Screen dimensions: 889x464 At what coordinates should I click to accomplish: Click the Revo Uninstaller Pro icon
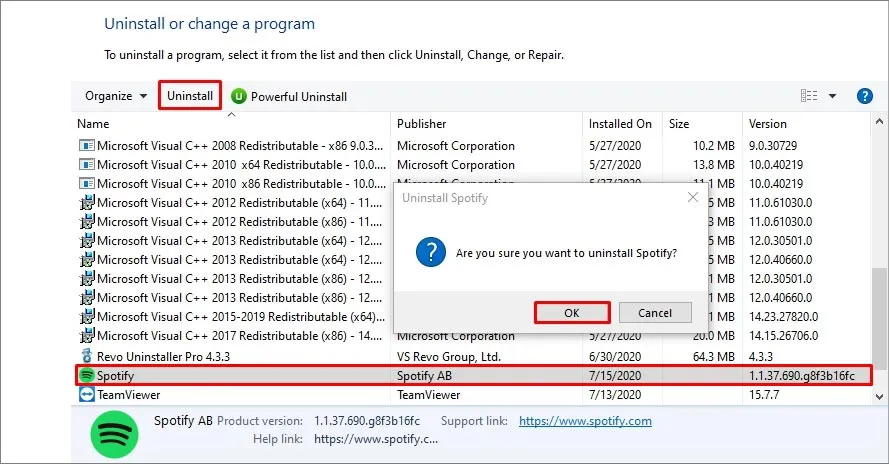[87, 356]
